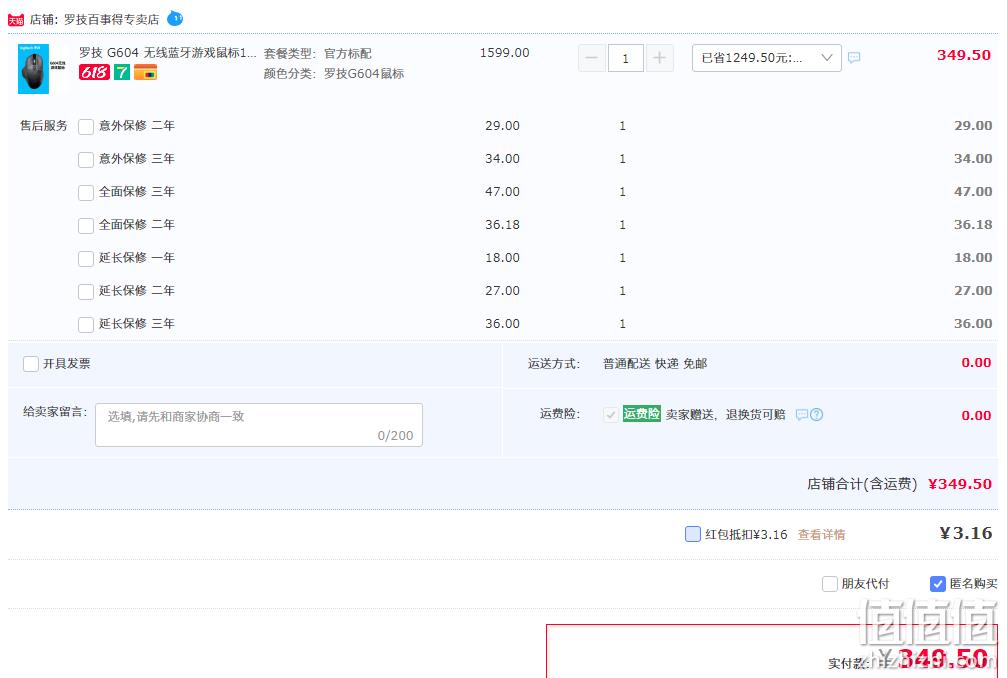Viewport: 1007px width, 678px height.
Task: Open the blue Wangwang chat icon
Action: tap(175, 19)
